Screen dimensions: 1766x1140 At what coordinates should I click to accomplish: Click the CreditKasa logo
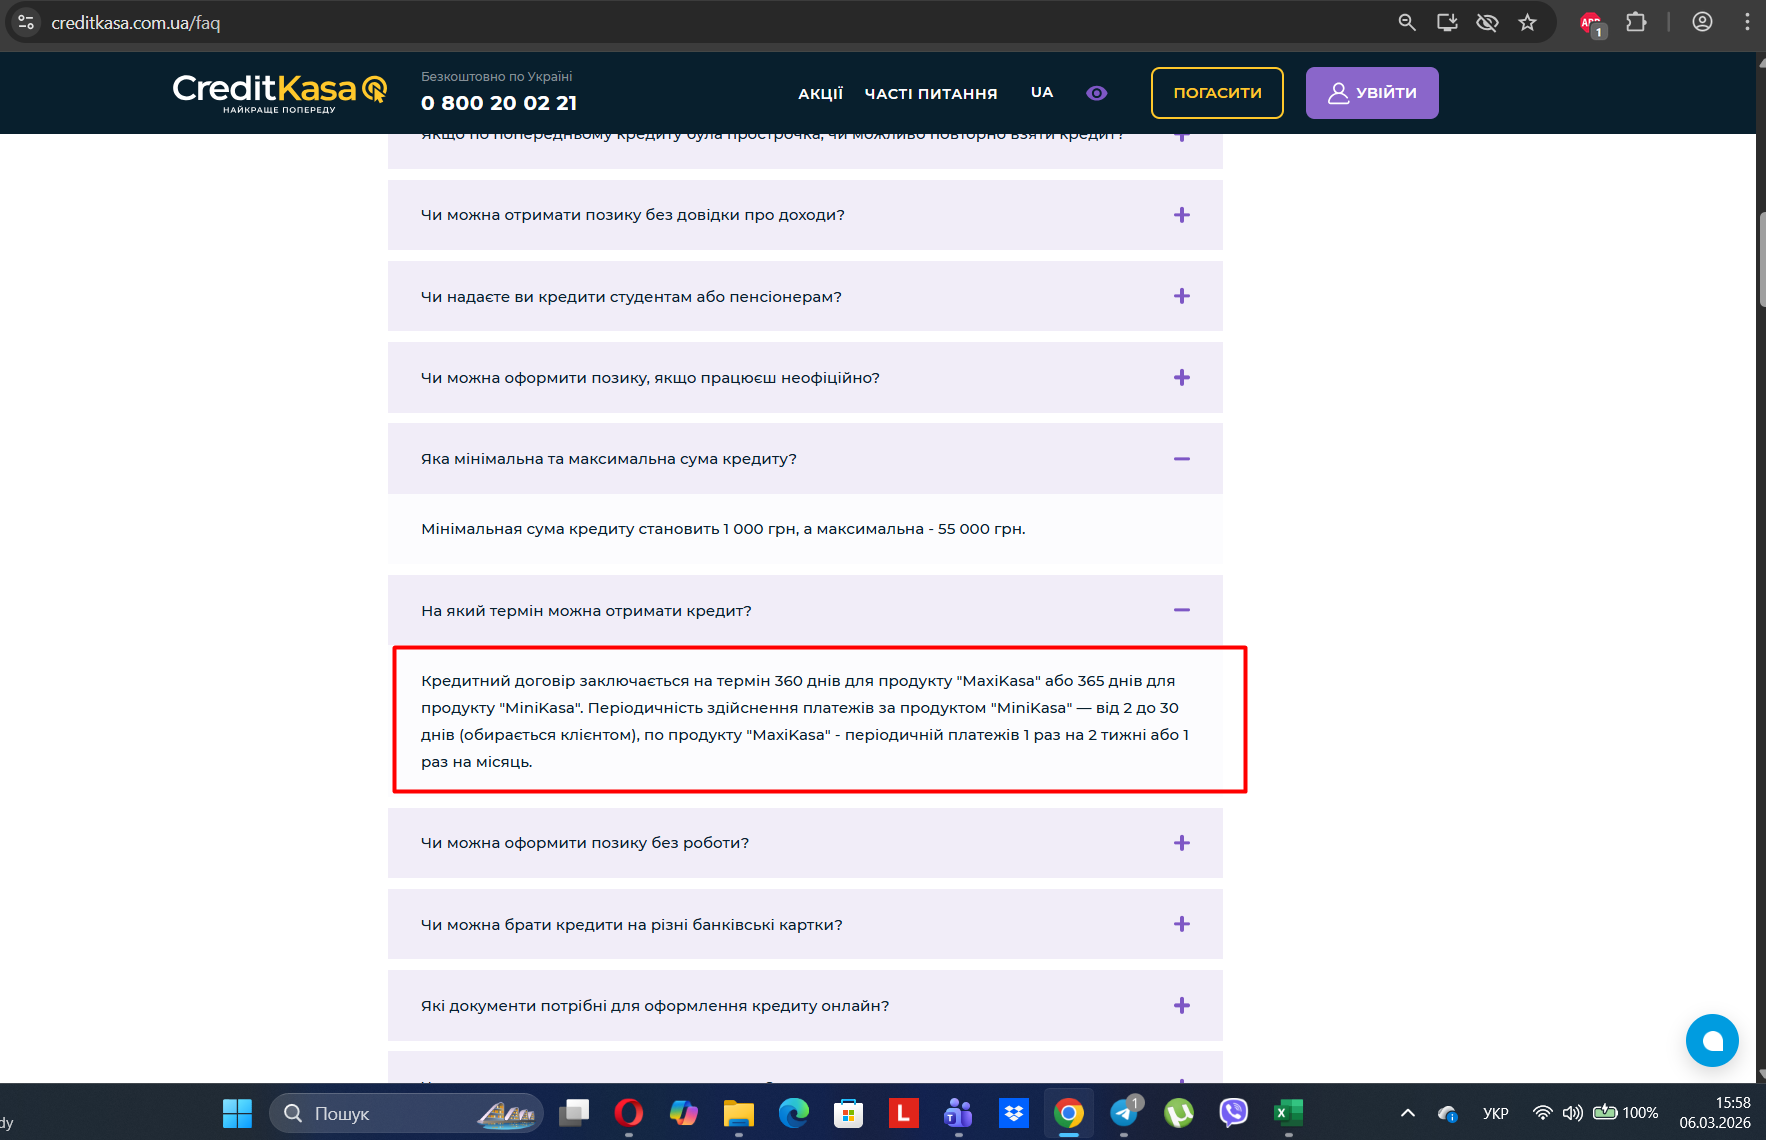[280, 93]
